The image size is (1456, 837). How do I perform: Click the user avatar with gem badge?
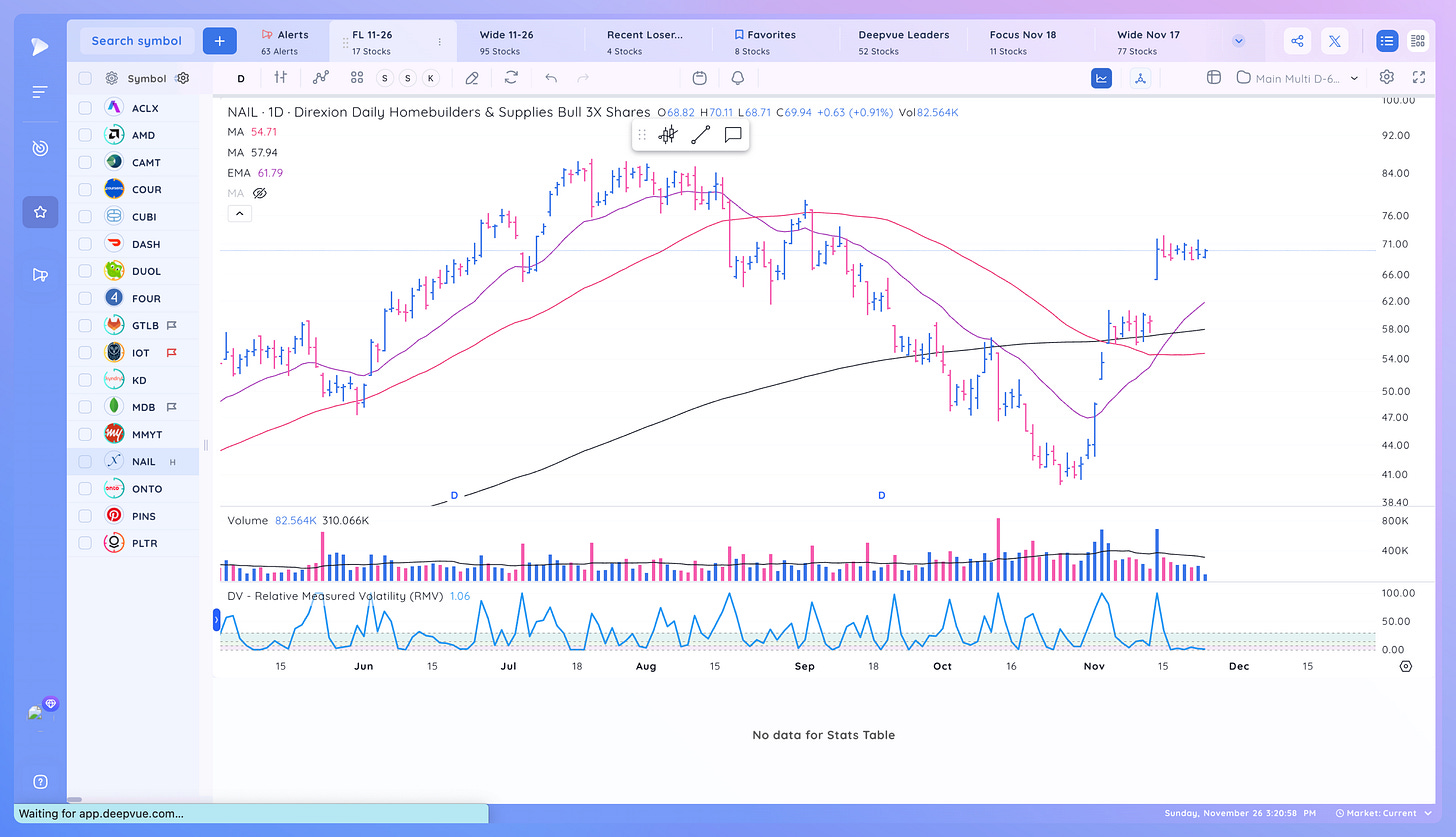pos(41,711)
